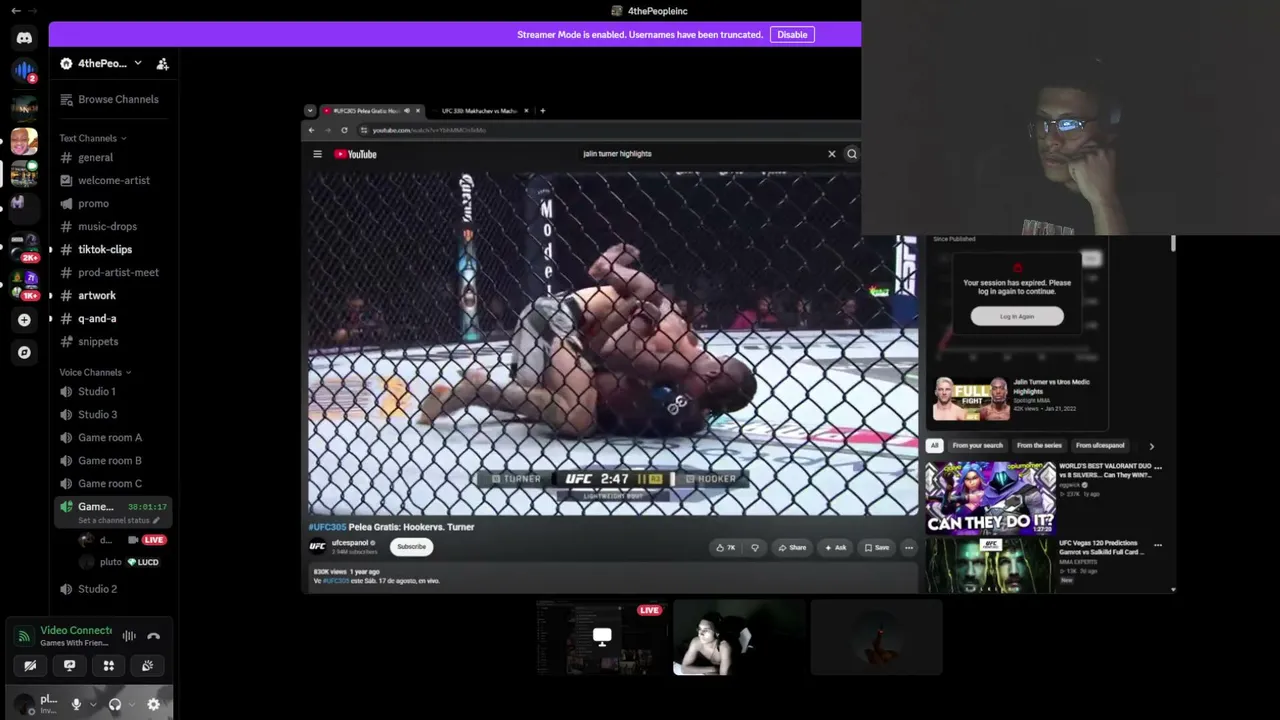This screenshot has width=1280, height=720.
Task: Click the user avatar in the bottom panel
Action: click(23, 704)
